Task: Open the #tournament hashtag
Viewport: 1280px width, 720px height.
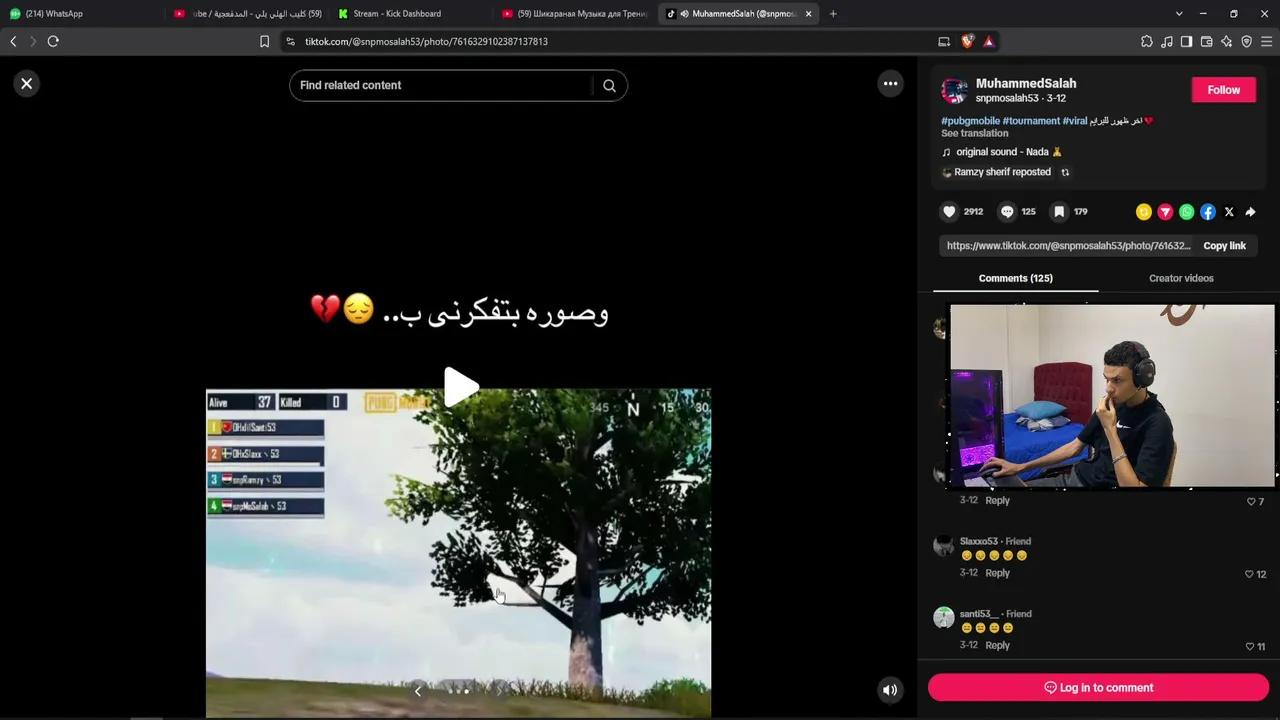Action: click(x=1031, y=121)
